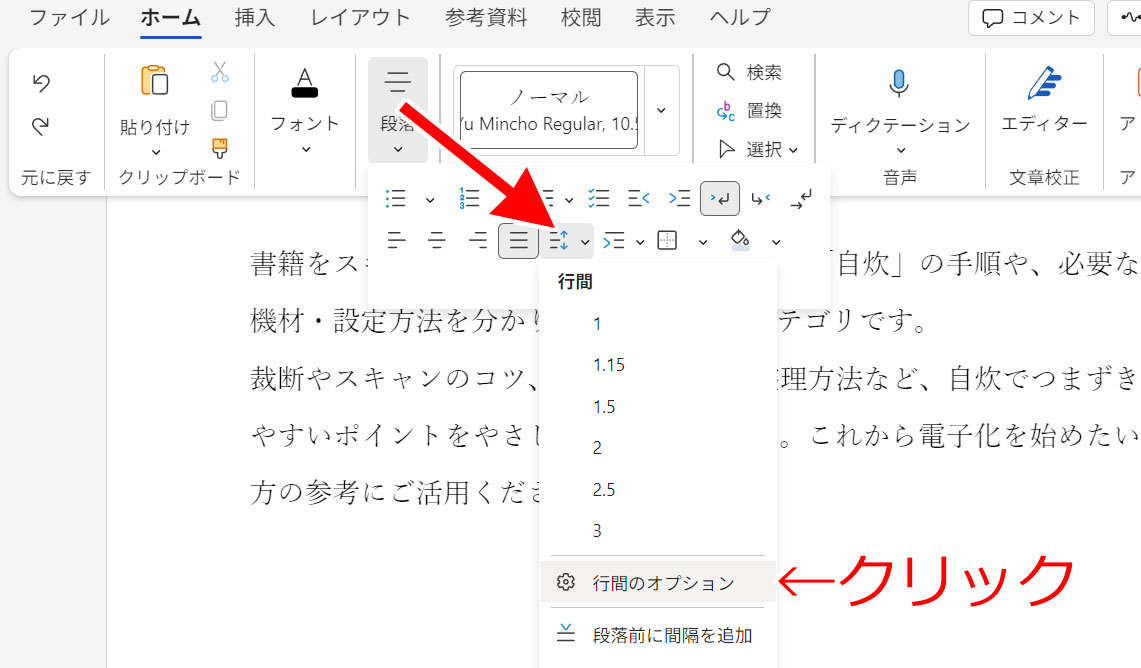Viewport: 1141px width, 668px height.
Task: Switch to the 表示 tab
Action: (x=655, y=17)
